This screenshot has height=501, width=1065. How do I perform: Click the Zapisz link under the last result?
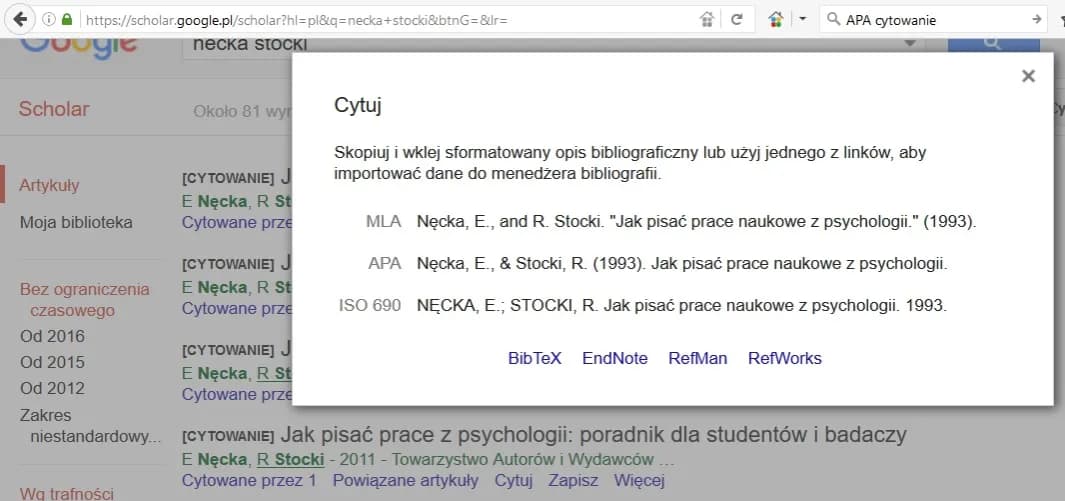[x=574, y=481]
